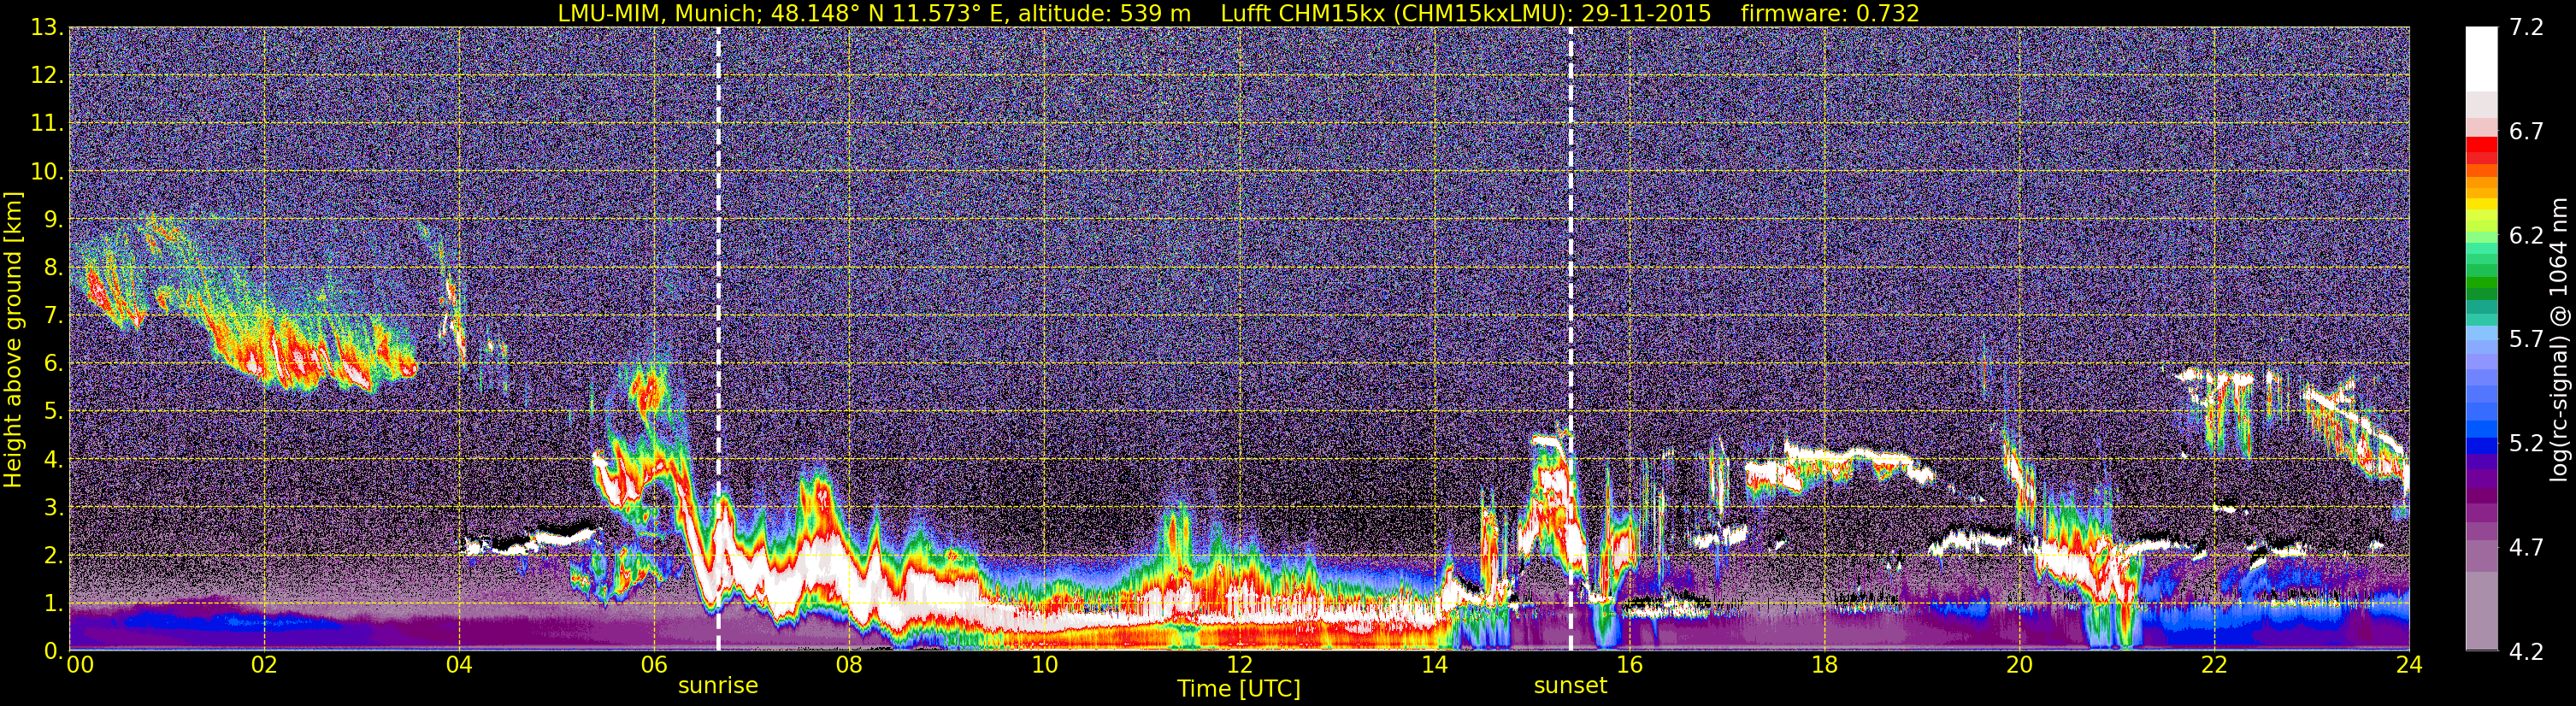Image resolution: width=2576 pixels, height=706 pixels.
Task: Click colorbar value '6.7'
Action: point(2526,131)
